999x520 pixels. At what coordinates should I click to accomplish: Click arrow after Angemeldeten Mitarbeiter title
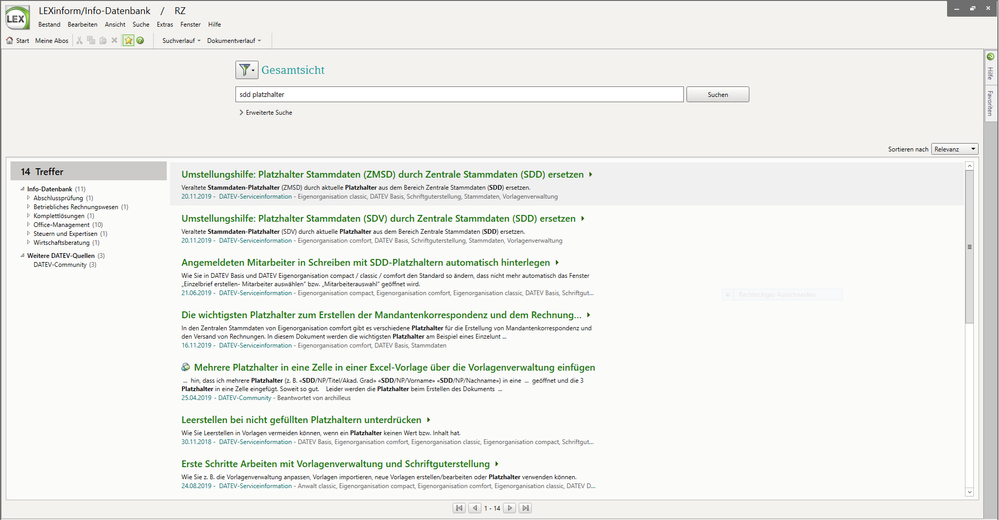pyautogui.click(x=557, y=262)
